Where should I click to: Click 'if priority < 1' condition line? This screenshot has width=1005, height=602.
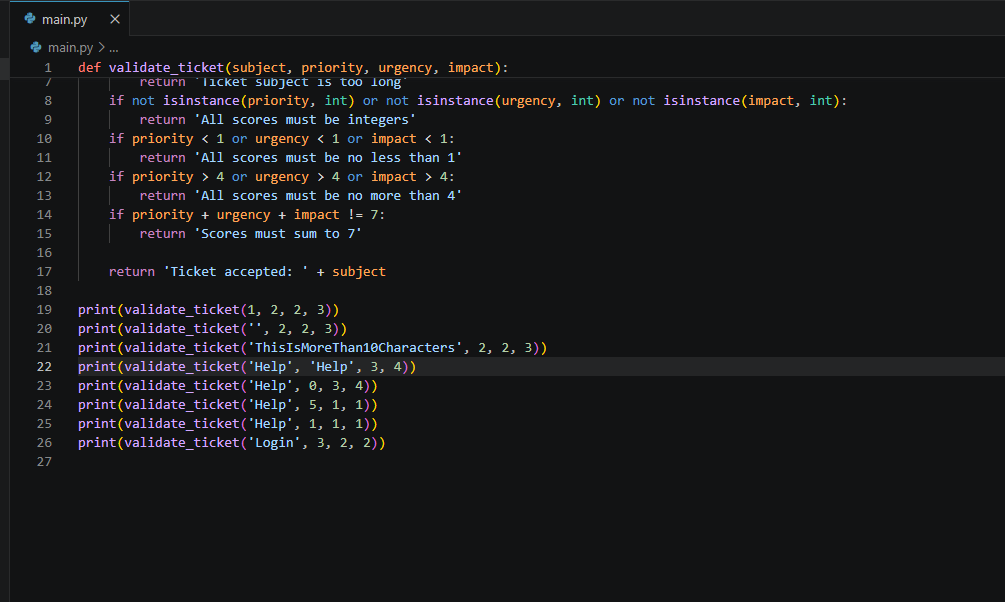click(x=281, y=139)
